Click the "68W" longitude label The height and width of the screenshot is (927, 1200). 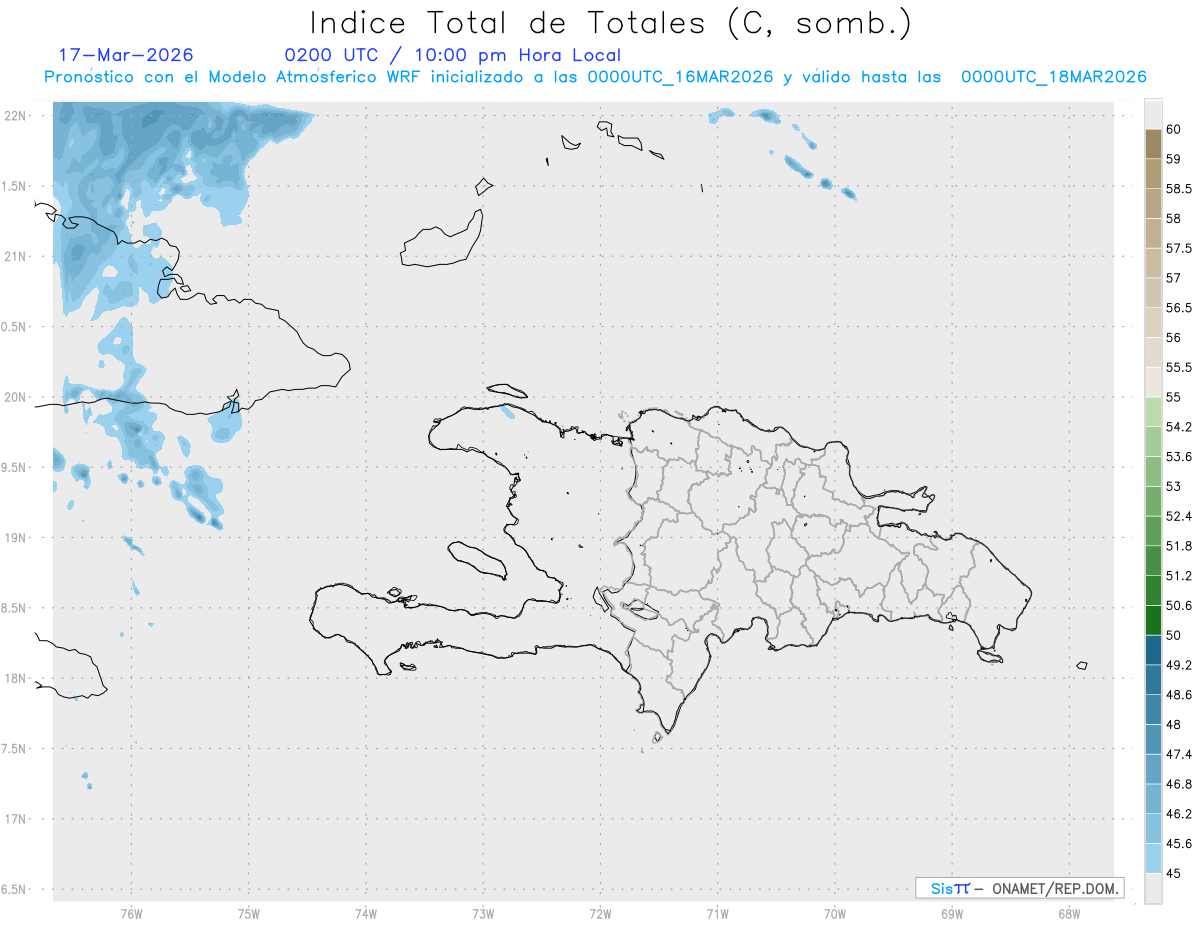point(1068,913)
